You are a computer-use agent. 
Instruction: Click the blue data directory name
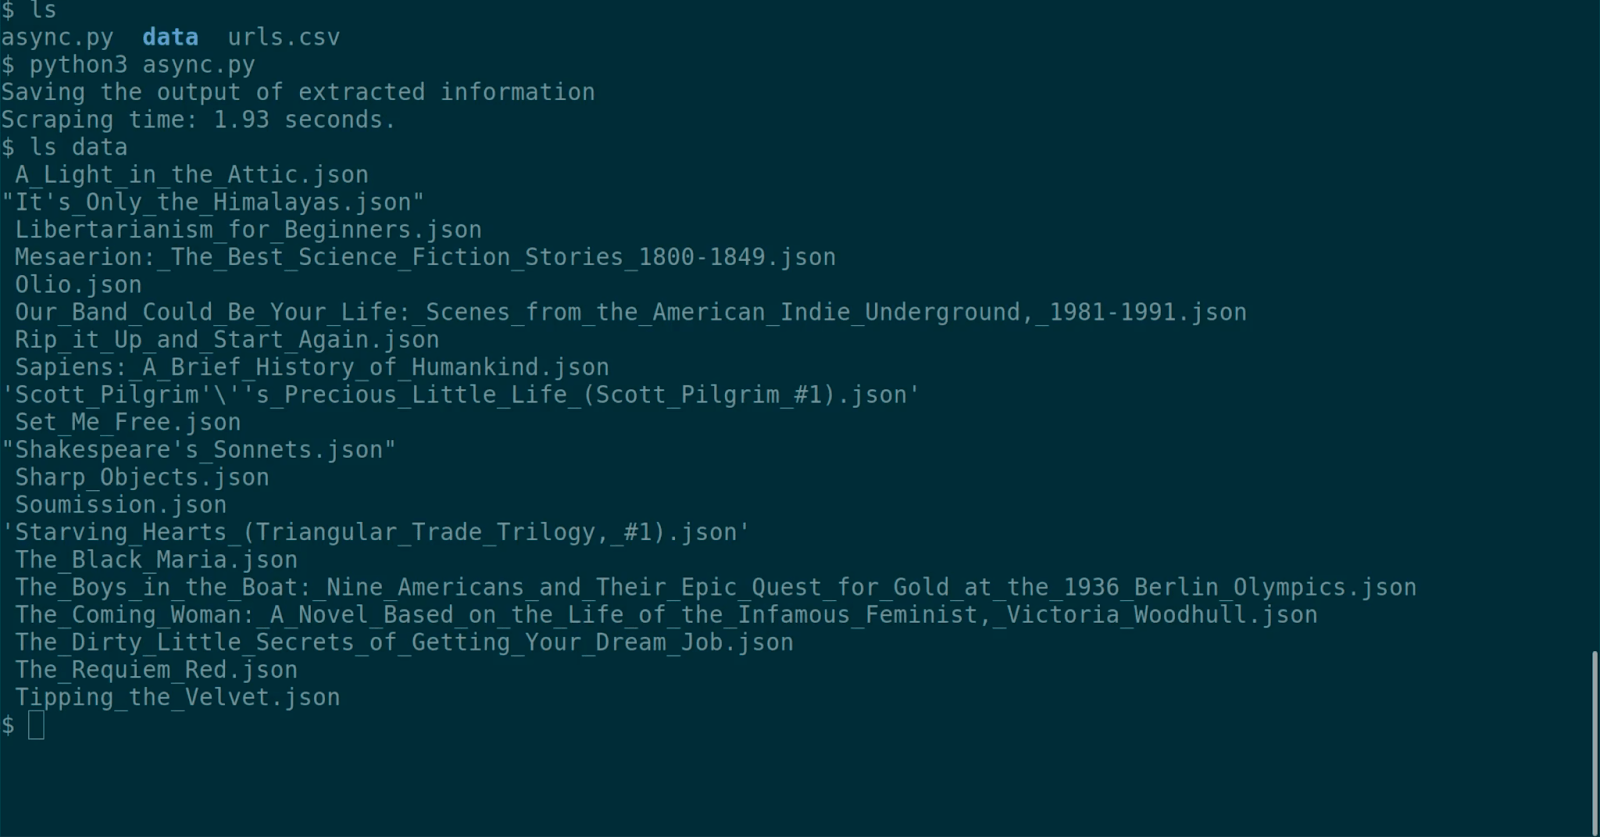[170, 37]
